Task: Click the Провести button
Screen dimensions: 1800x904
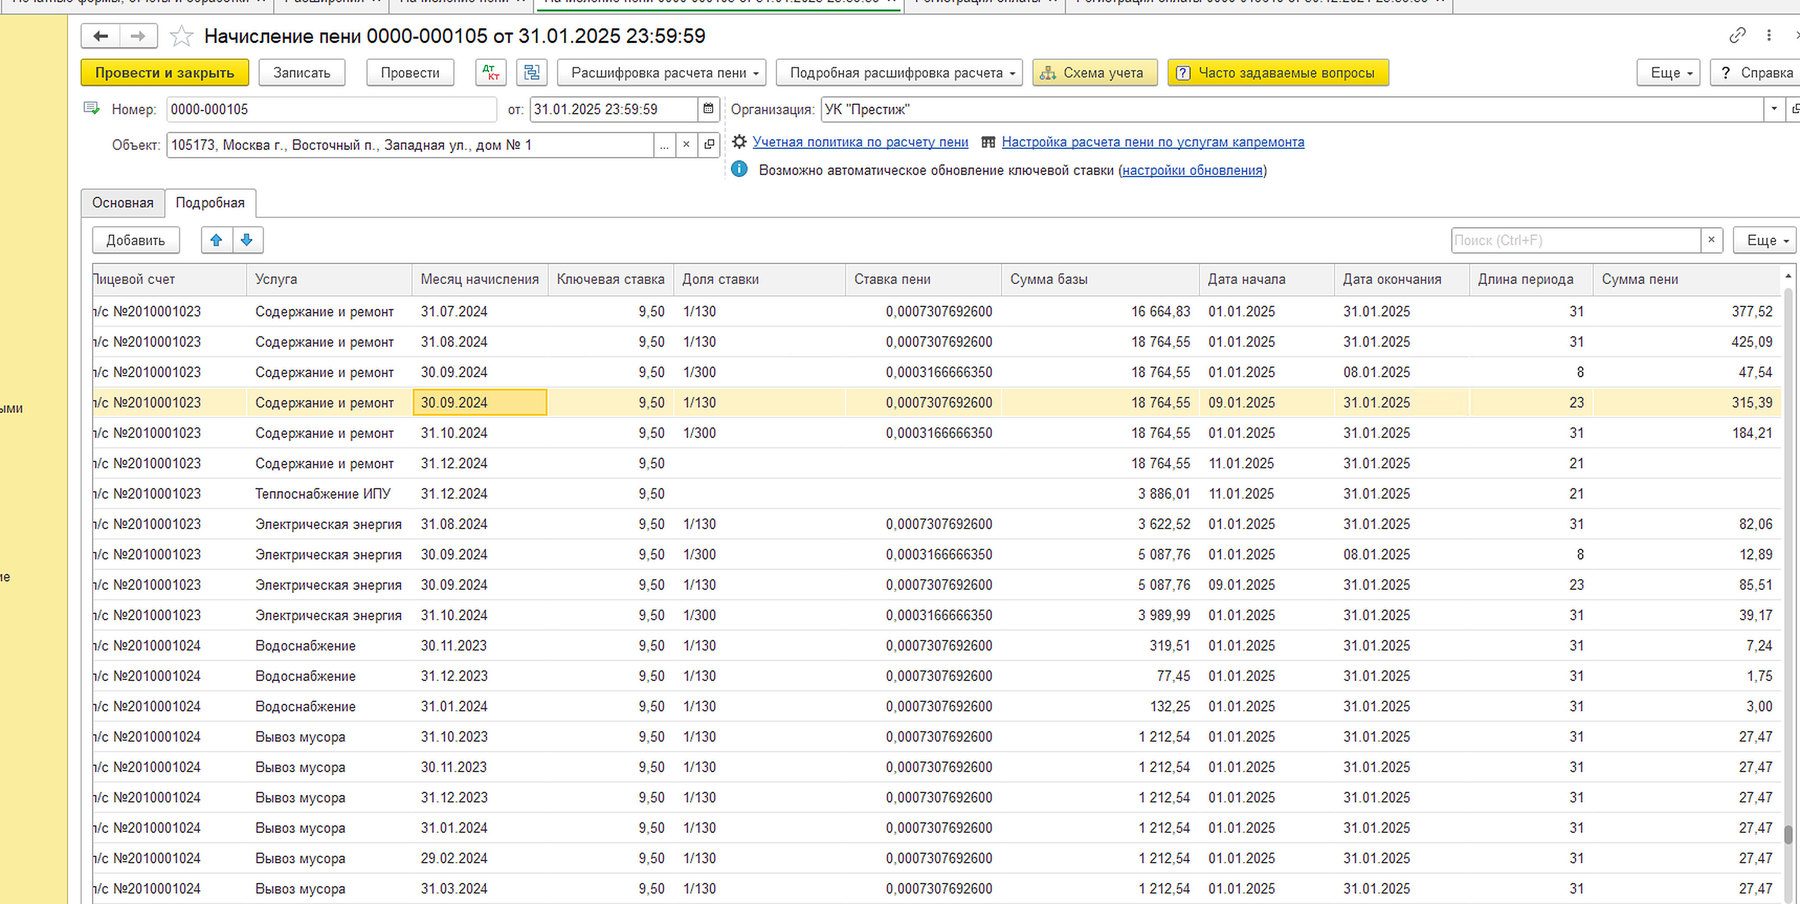Action: [x=410, y=73]
